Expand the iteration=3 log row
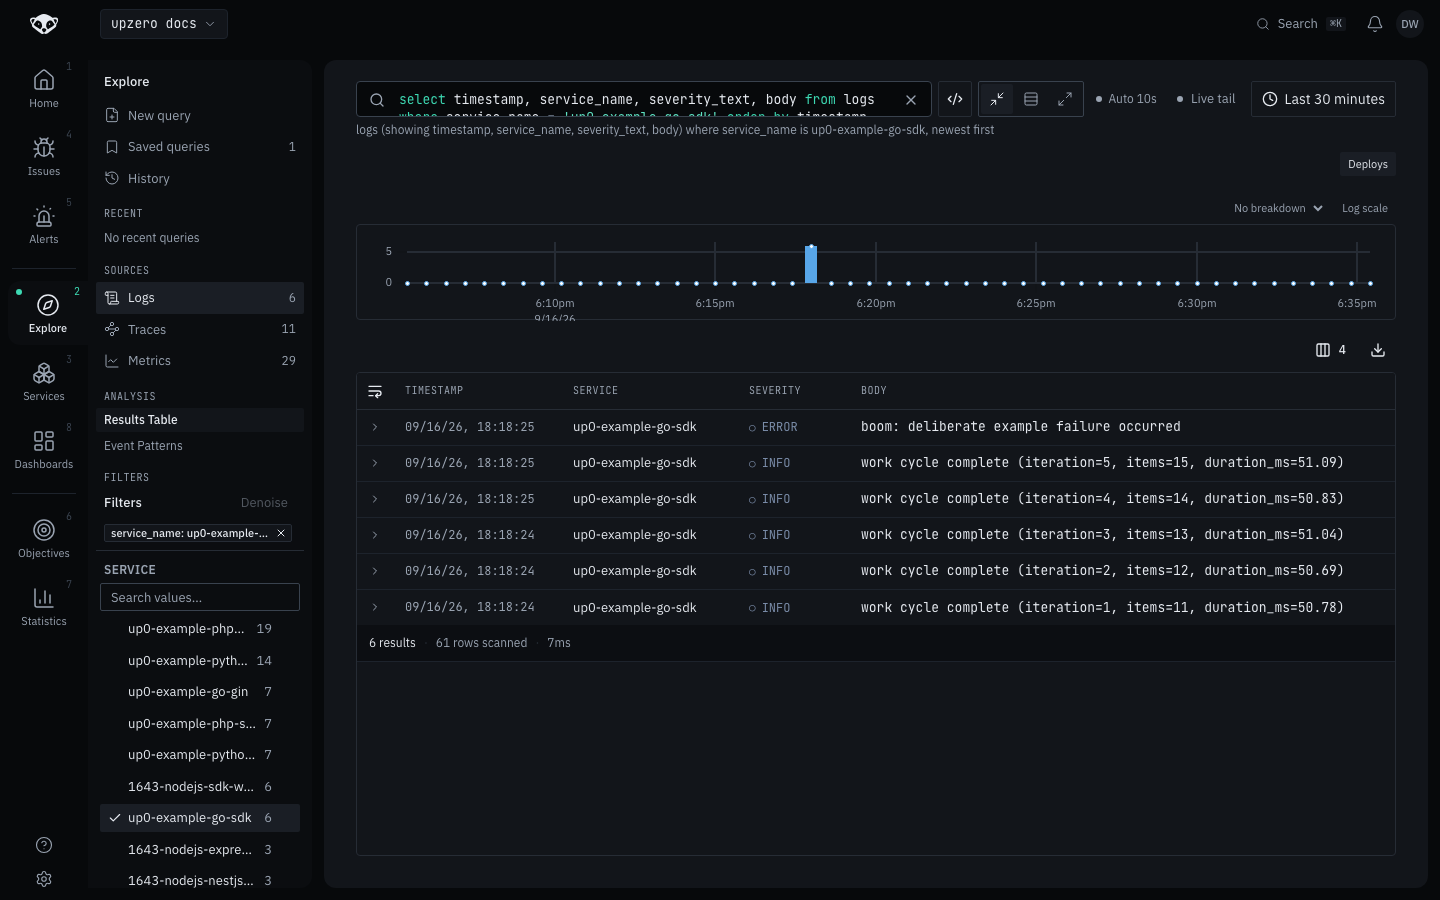The width and height of the screenshot is (1440, 900). 375,535
